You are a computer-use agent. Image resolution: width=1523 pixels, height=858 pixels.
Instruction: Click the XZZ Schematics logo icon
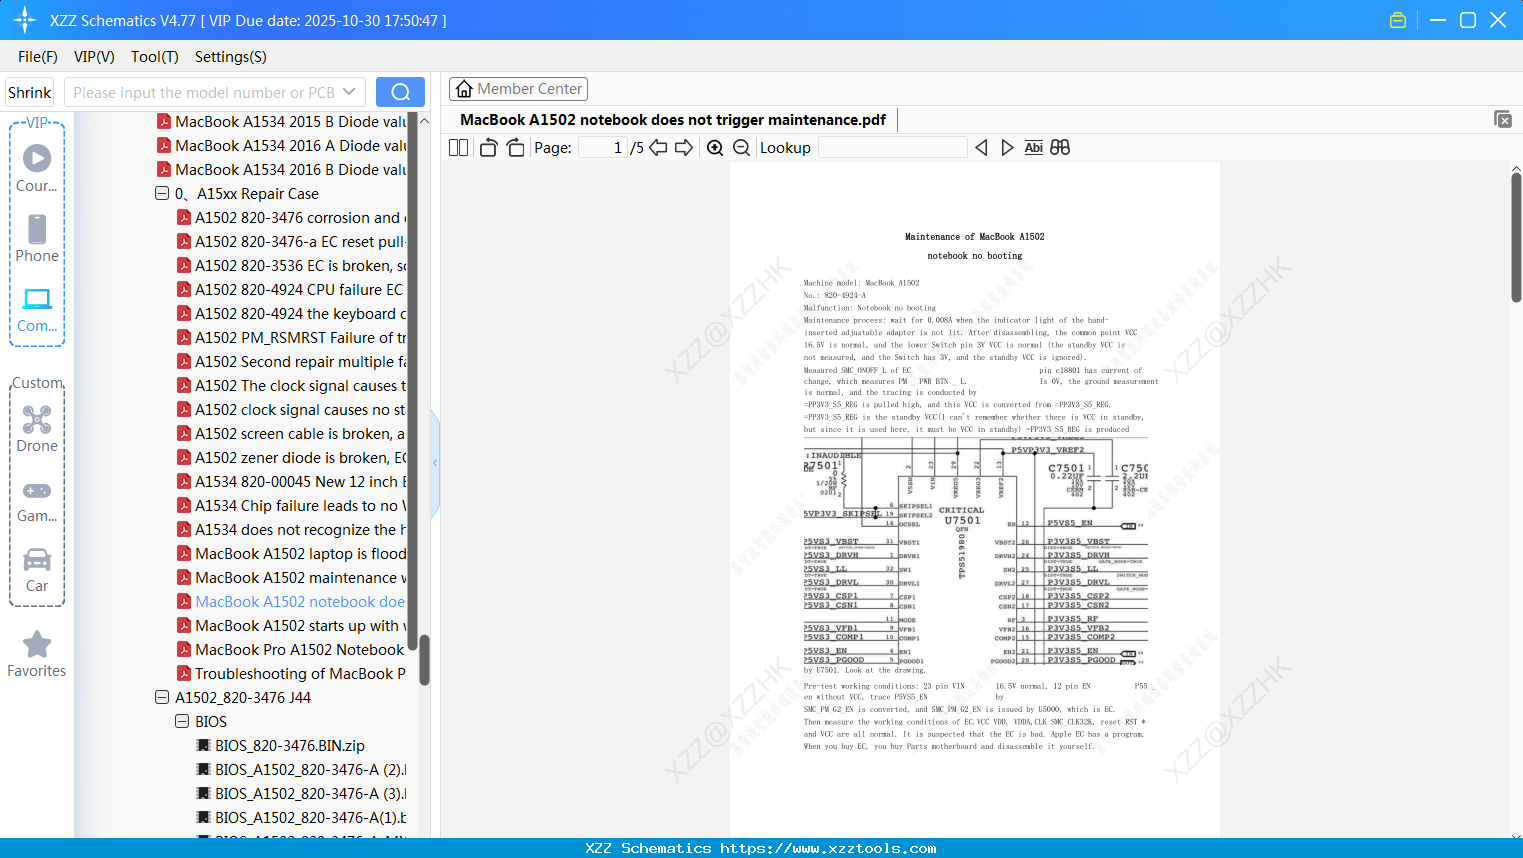tap(25, 20)
